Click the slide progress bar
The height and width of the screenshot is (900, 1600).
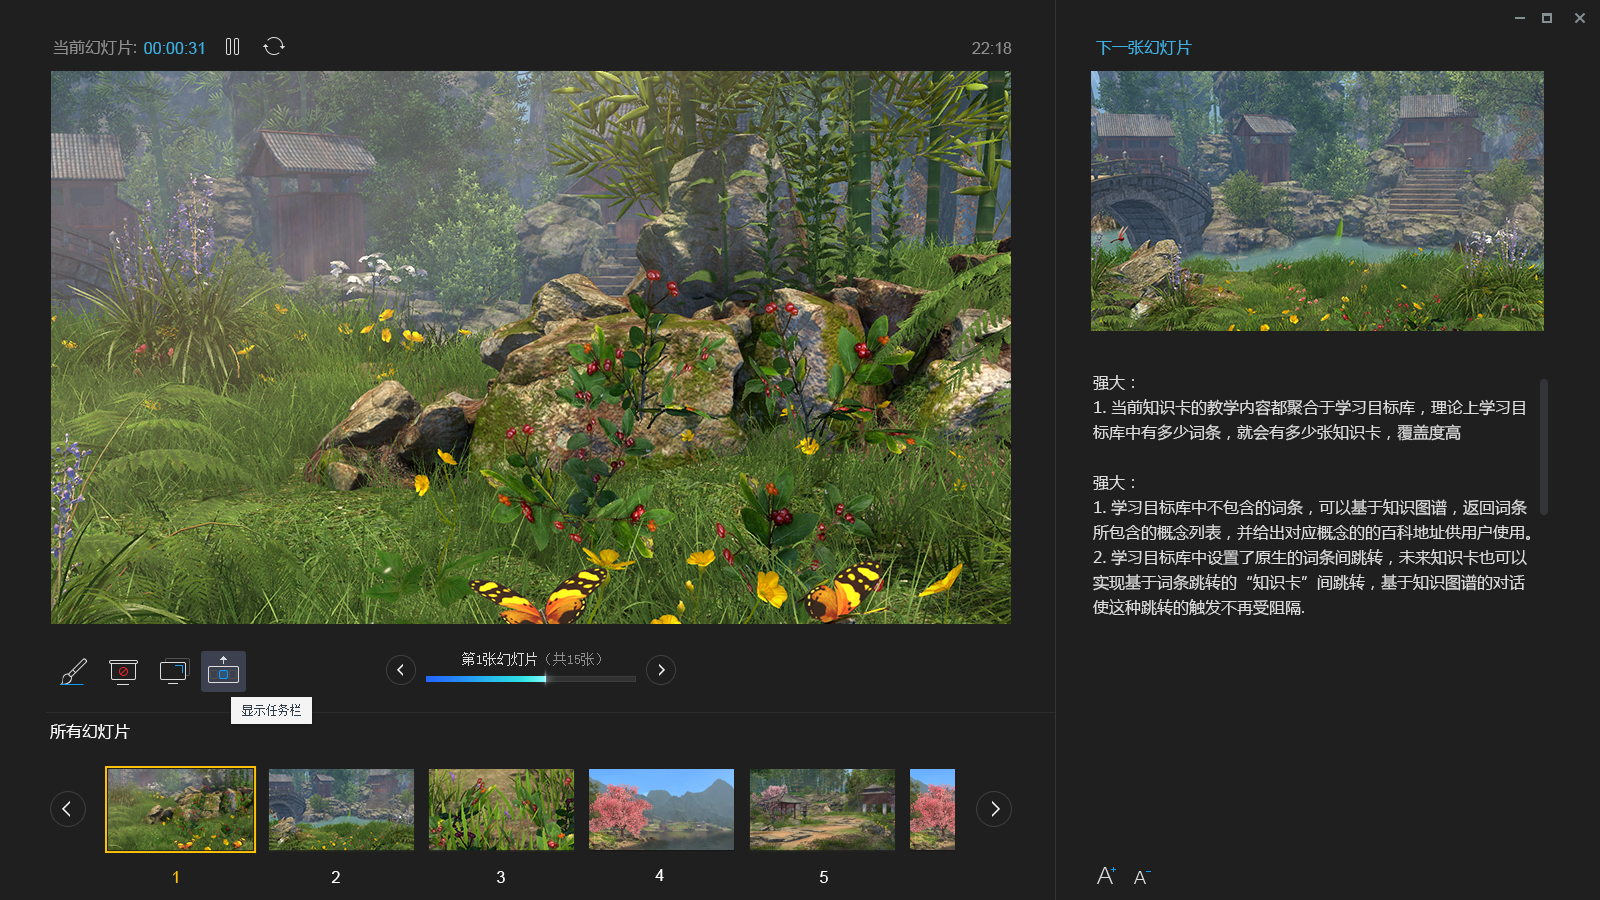point(531,679)
